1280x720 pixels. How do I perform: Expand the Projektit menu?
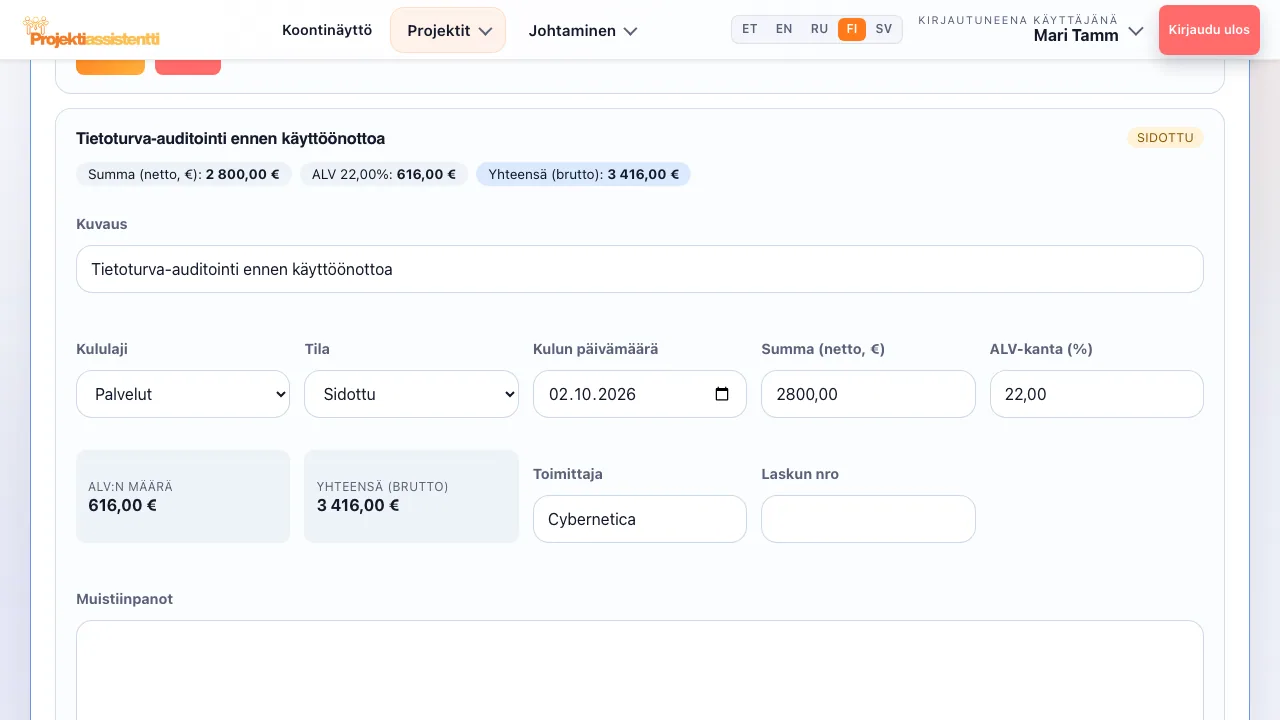point(448,30)
